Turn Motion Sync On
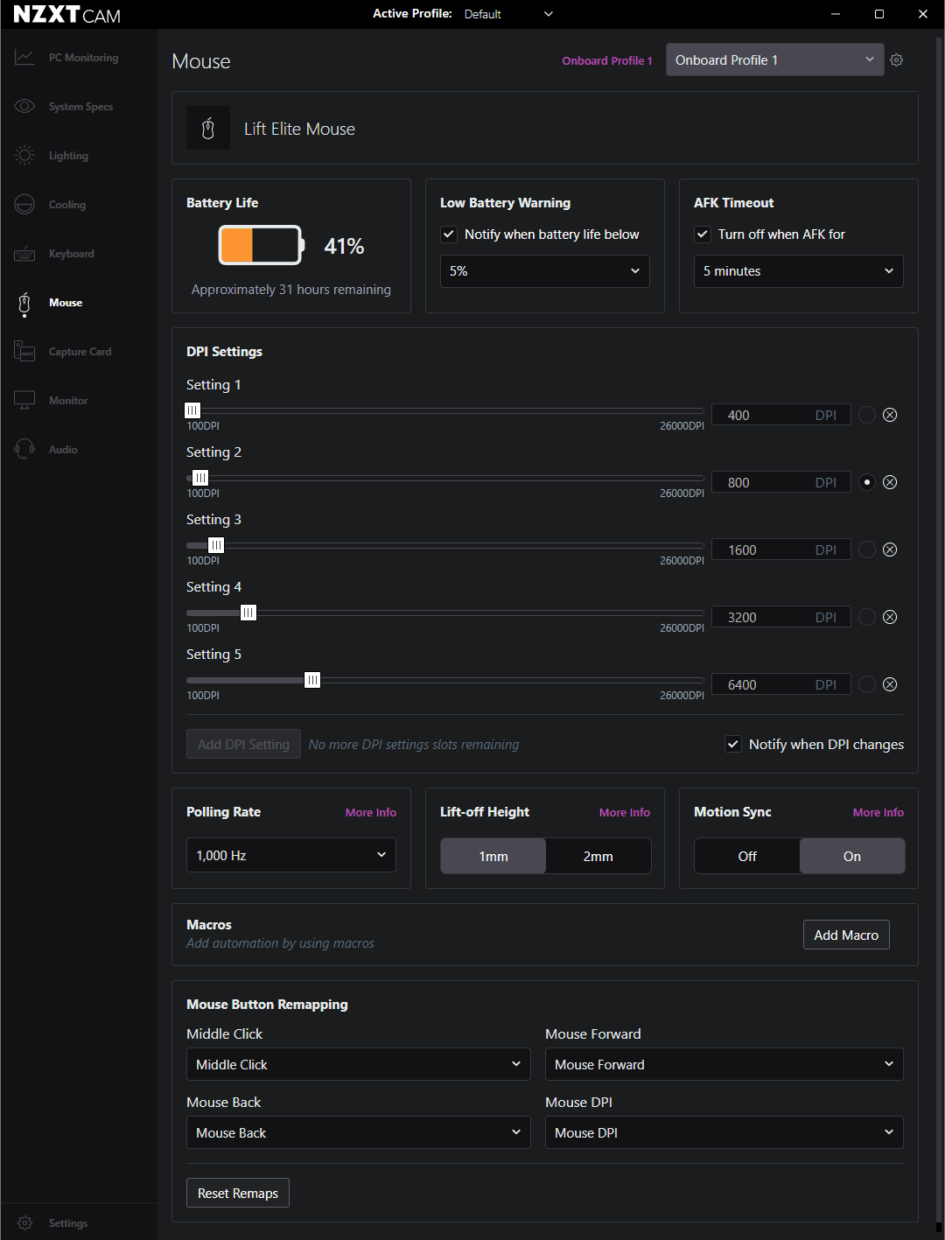Image resolution: width=945 pixels, height=1240 pixels. (x=852, y=856)
